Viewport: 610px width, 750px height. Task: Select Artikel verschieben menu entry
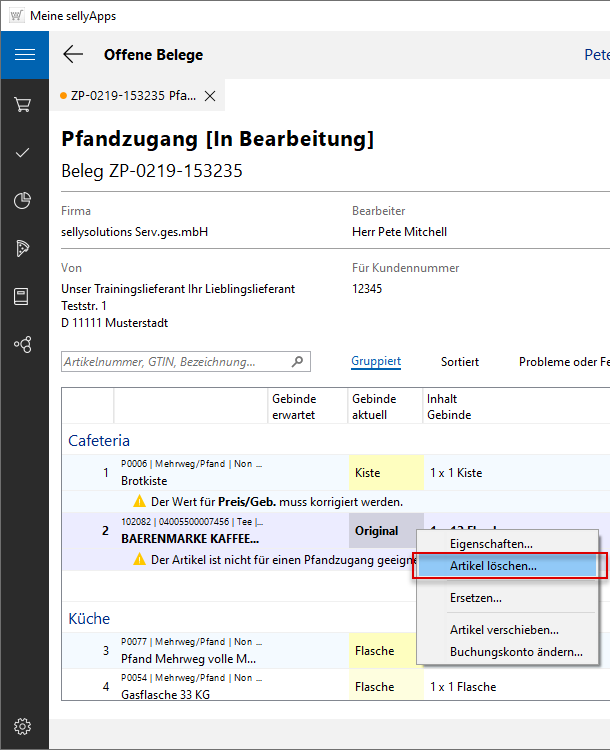pyautogui.click(x=504, y=630)
